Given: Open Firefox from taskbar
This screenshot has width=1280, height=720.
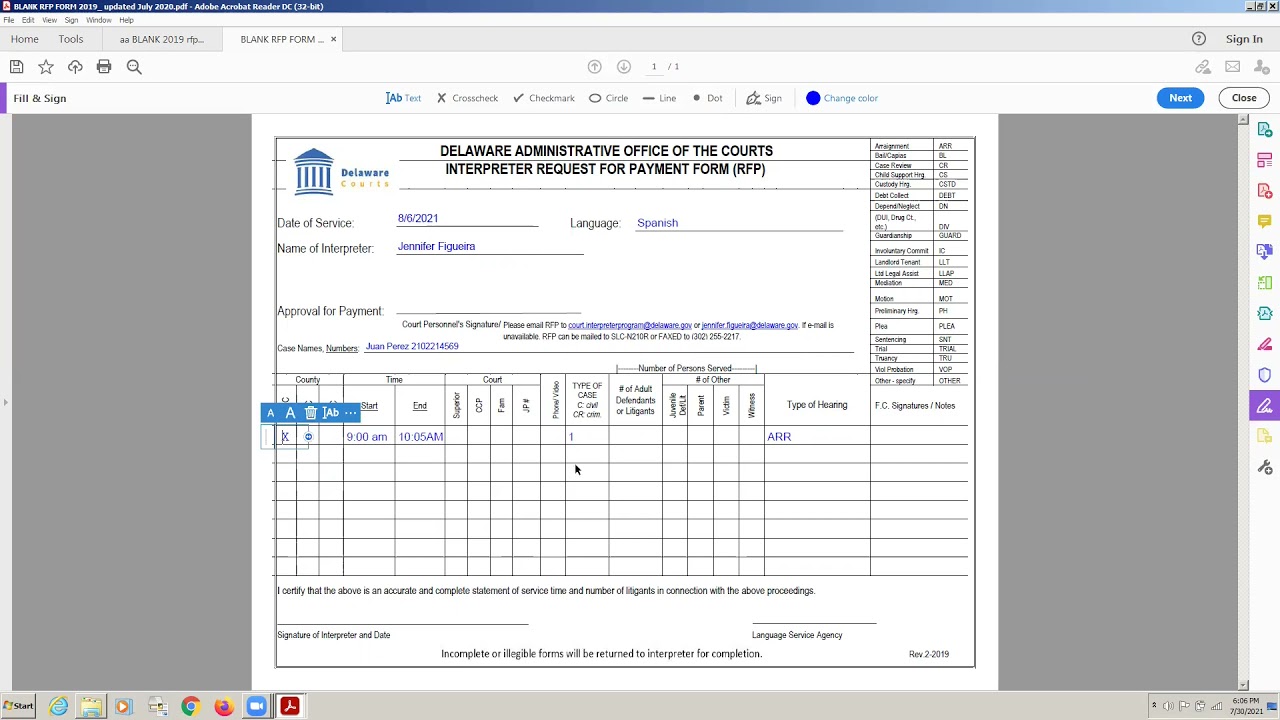Looking at the screenshot, I should point(223,707).
